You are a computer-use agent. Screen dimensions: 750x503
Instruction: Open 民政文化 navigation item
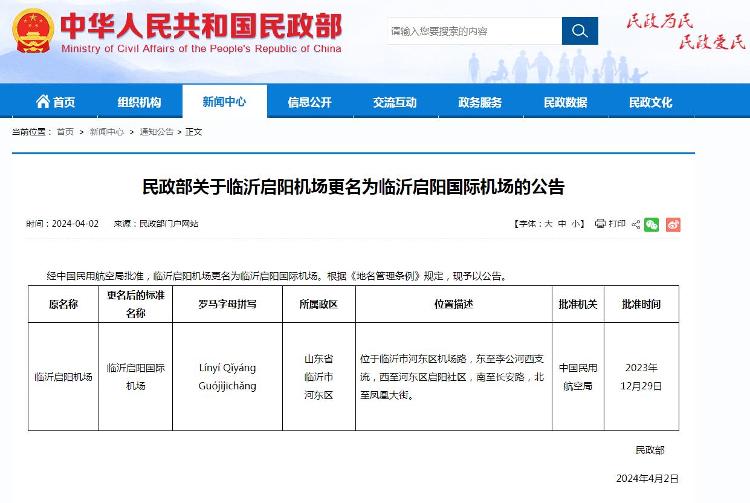click(650, 102)
